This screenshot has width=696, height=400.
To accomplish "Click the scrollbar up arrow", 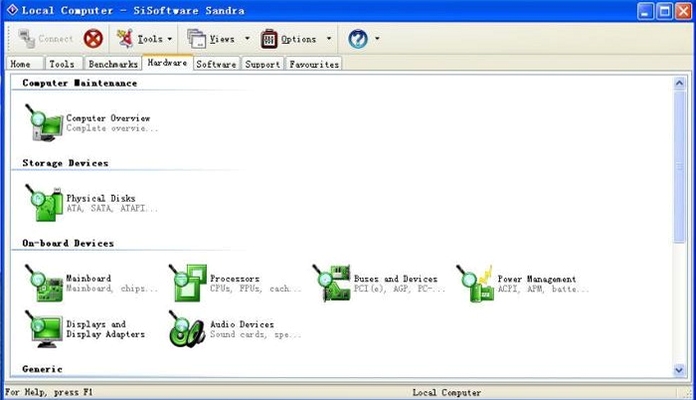I will point(679,83).
